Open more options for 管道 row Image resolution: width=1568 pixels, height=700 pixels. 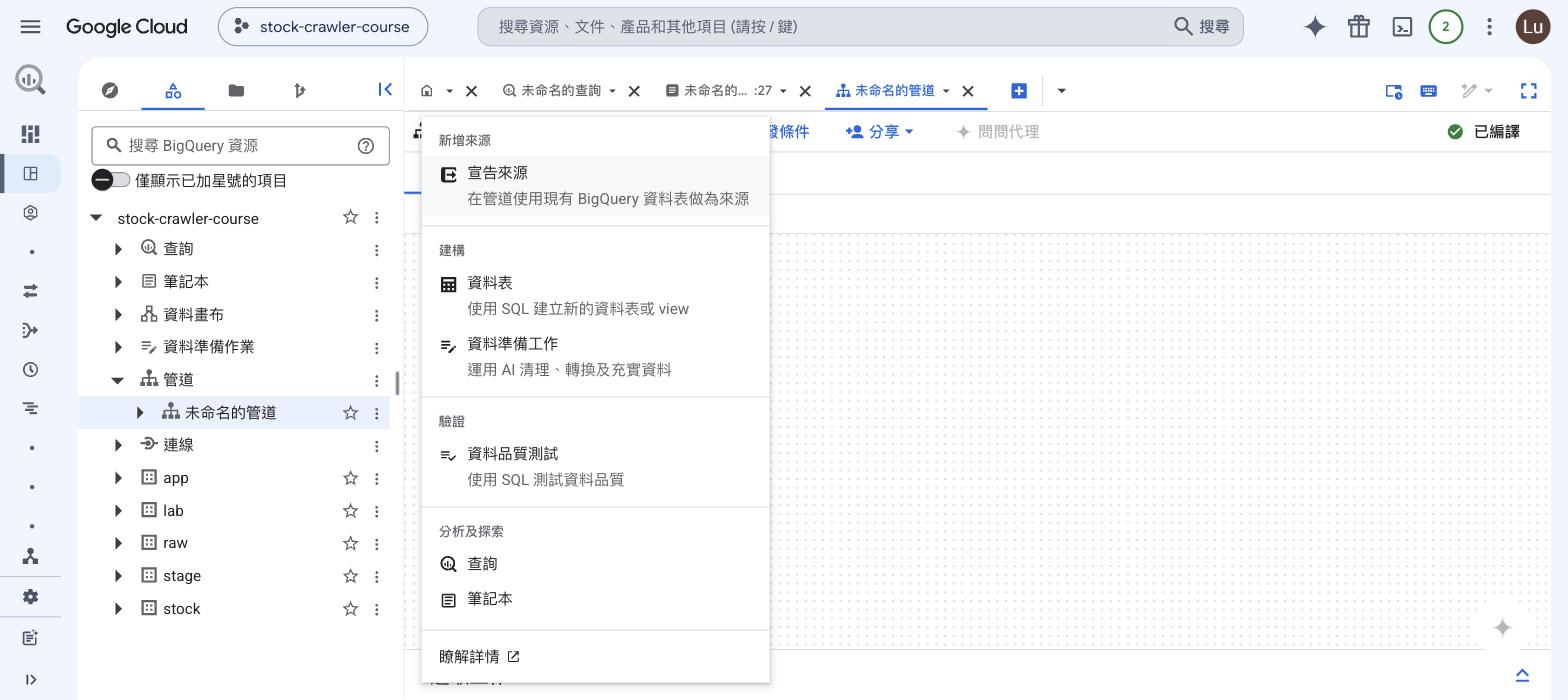[x=376, y=381]
